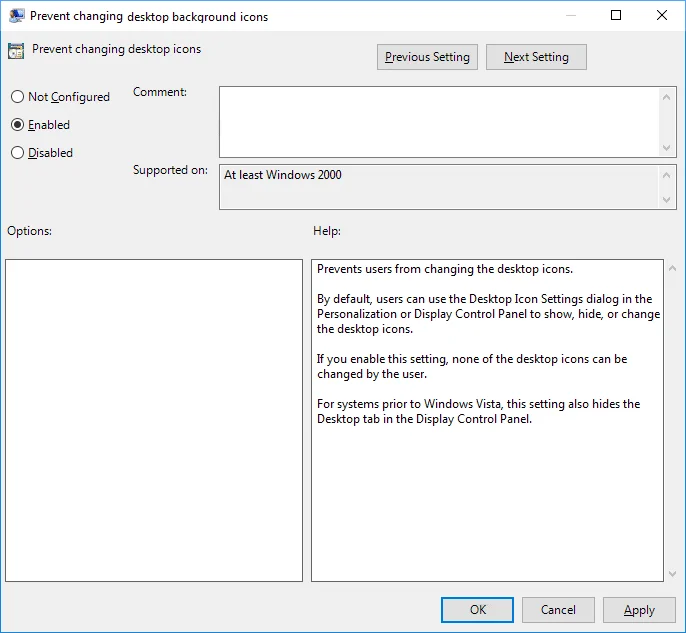686x633 pixels.
Task: Click the Apply button
Action: point(639,610)
